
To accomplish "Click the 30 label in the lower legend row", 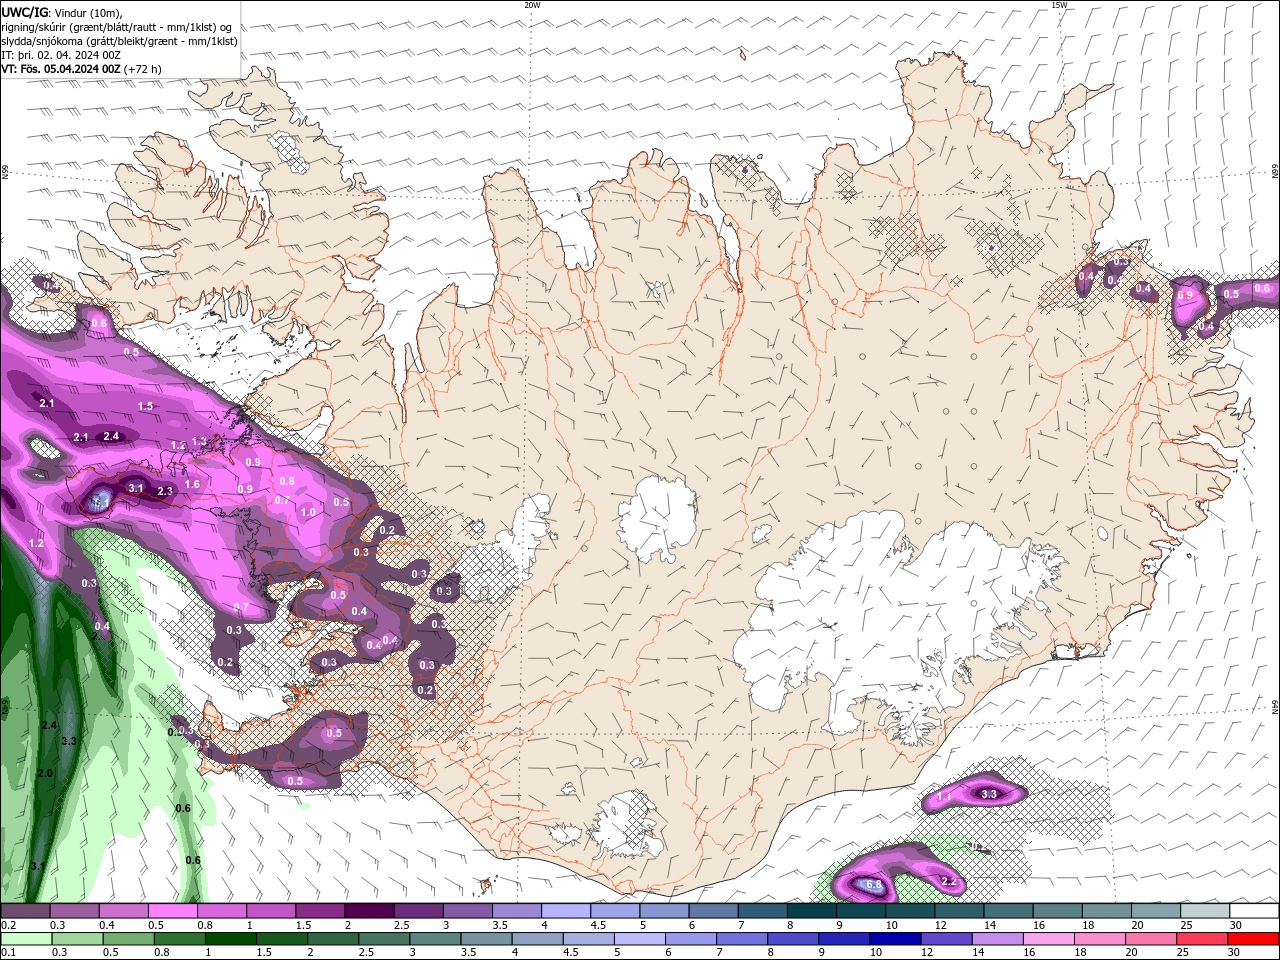I will pos(1235,953).
